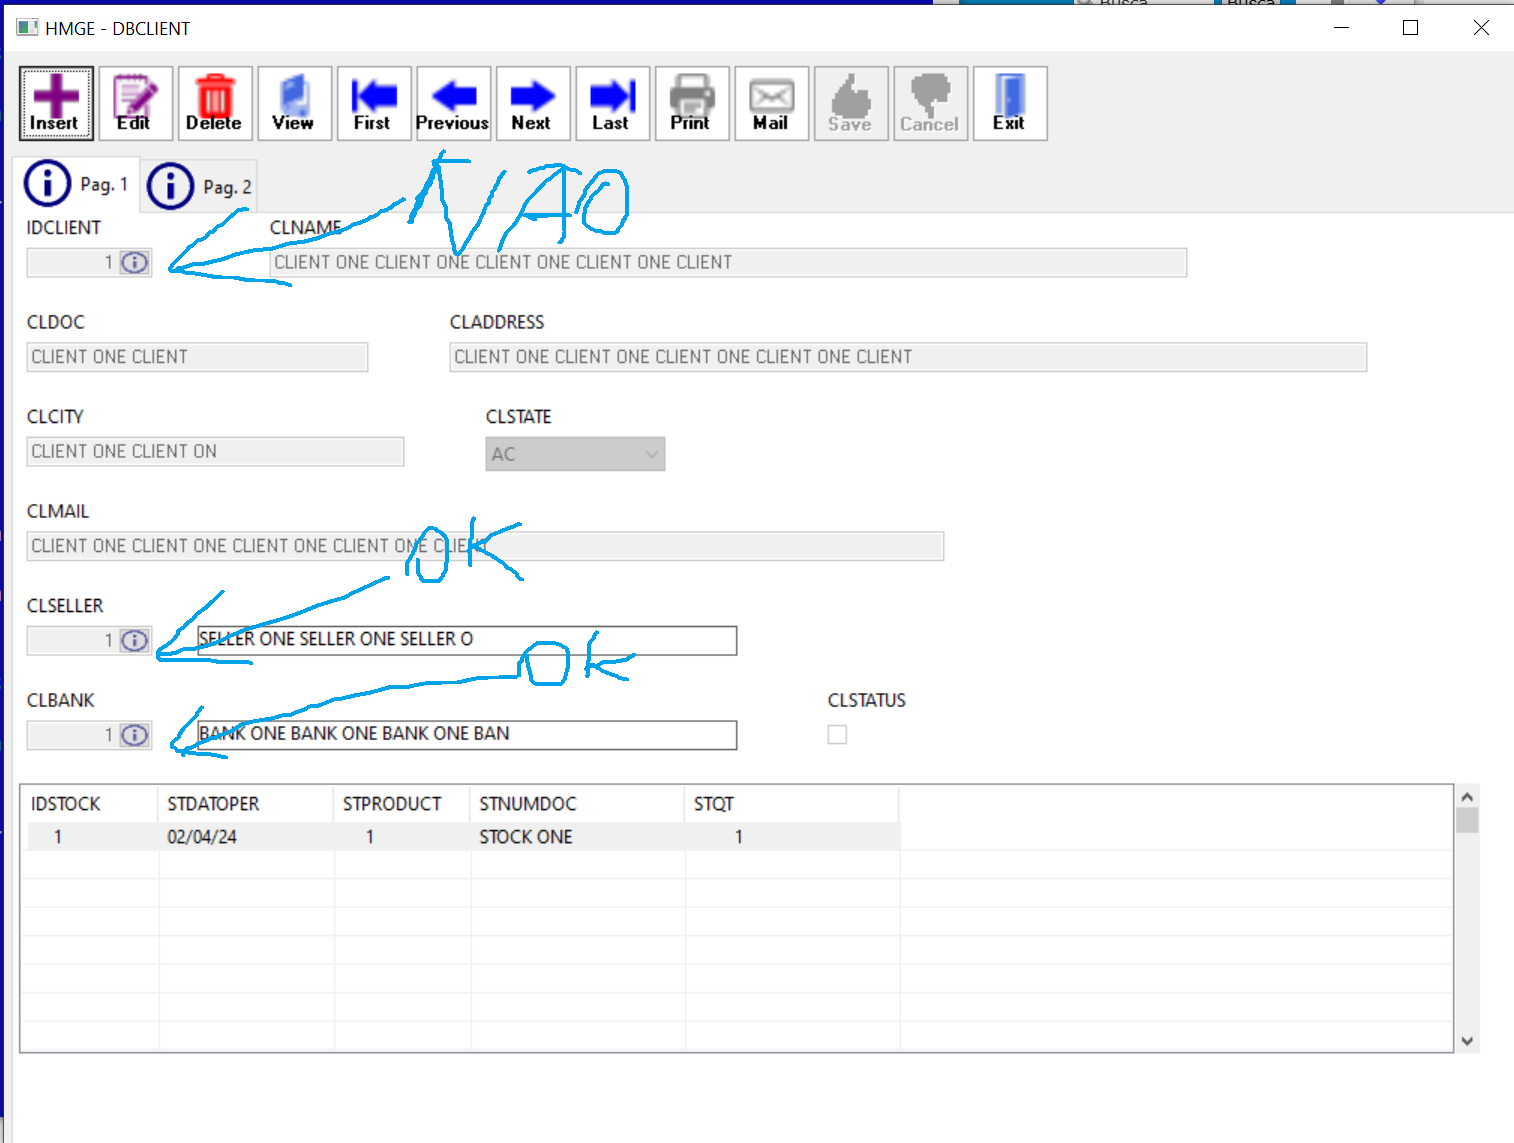Select the 02/04/24 date cell
The image size is (1514, 1143).
pos(245,837)
